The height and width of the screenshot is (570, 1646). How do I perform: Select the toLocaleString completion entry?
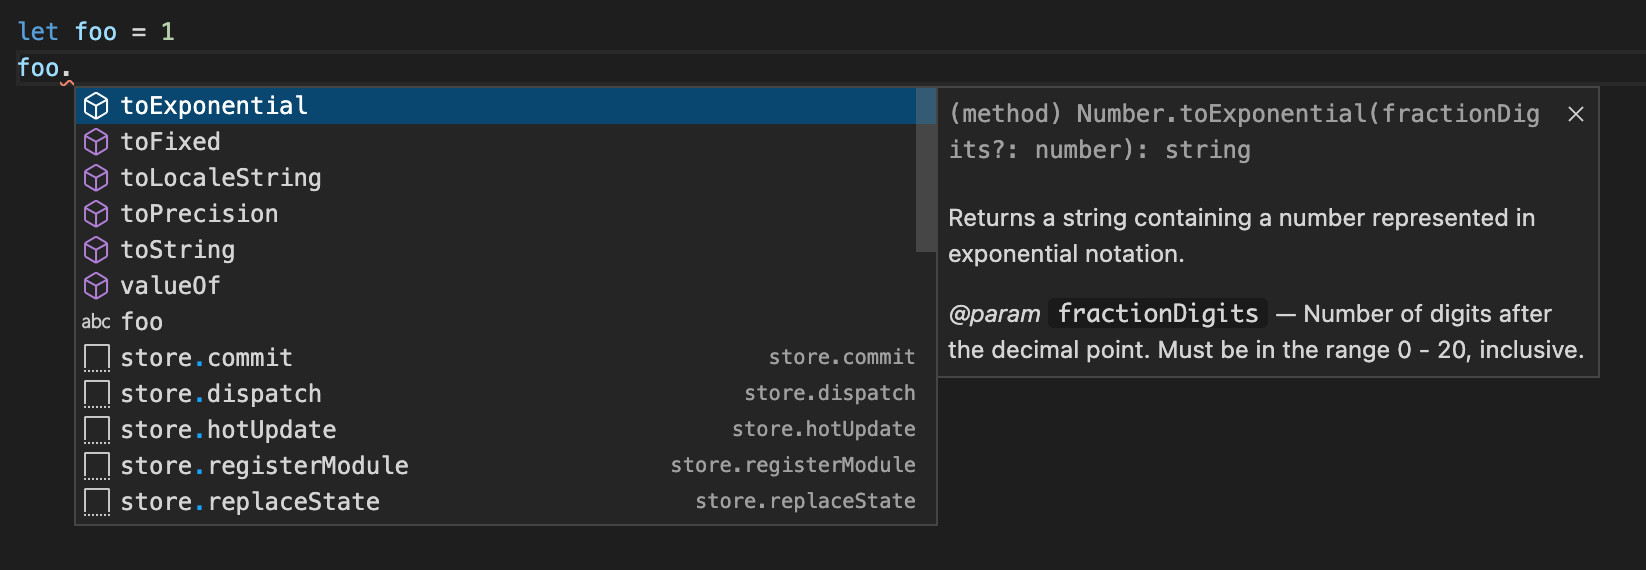click(x=221, y=178)
